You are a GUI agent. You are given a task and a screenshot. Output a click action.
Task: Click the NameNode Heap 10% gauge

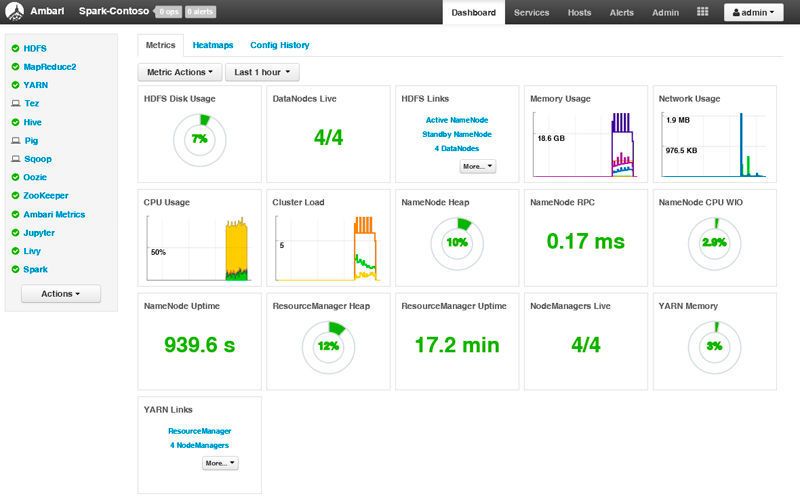[x=457, y=243]
